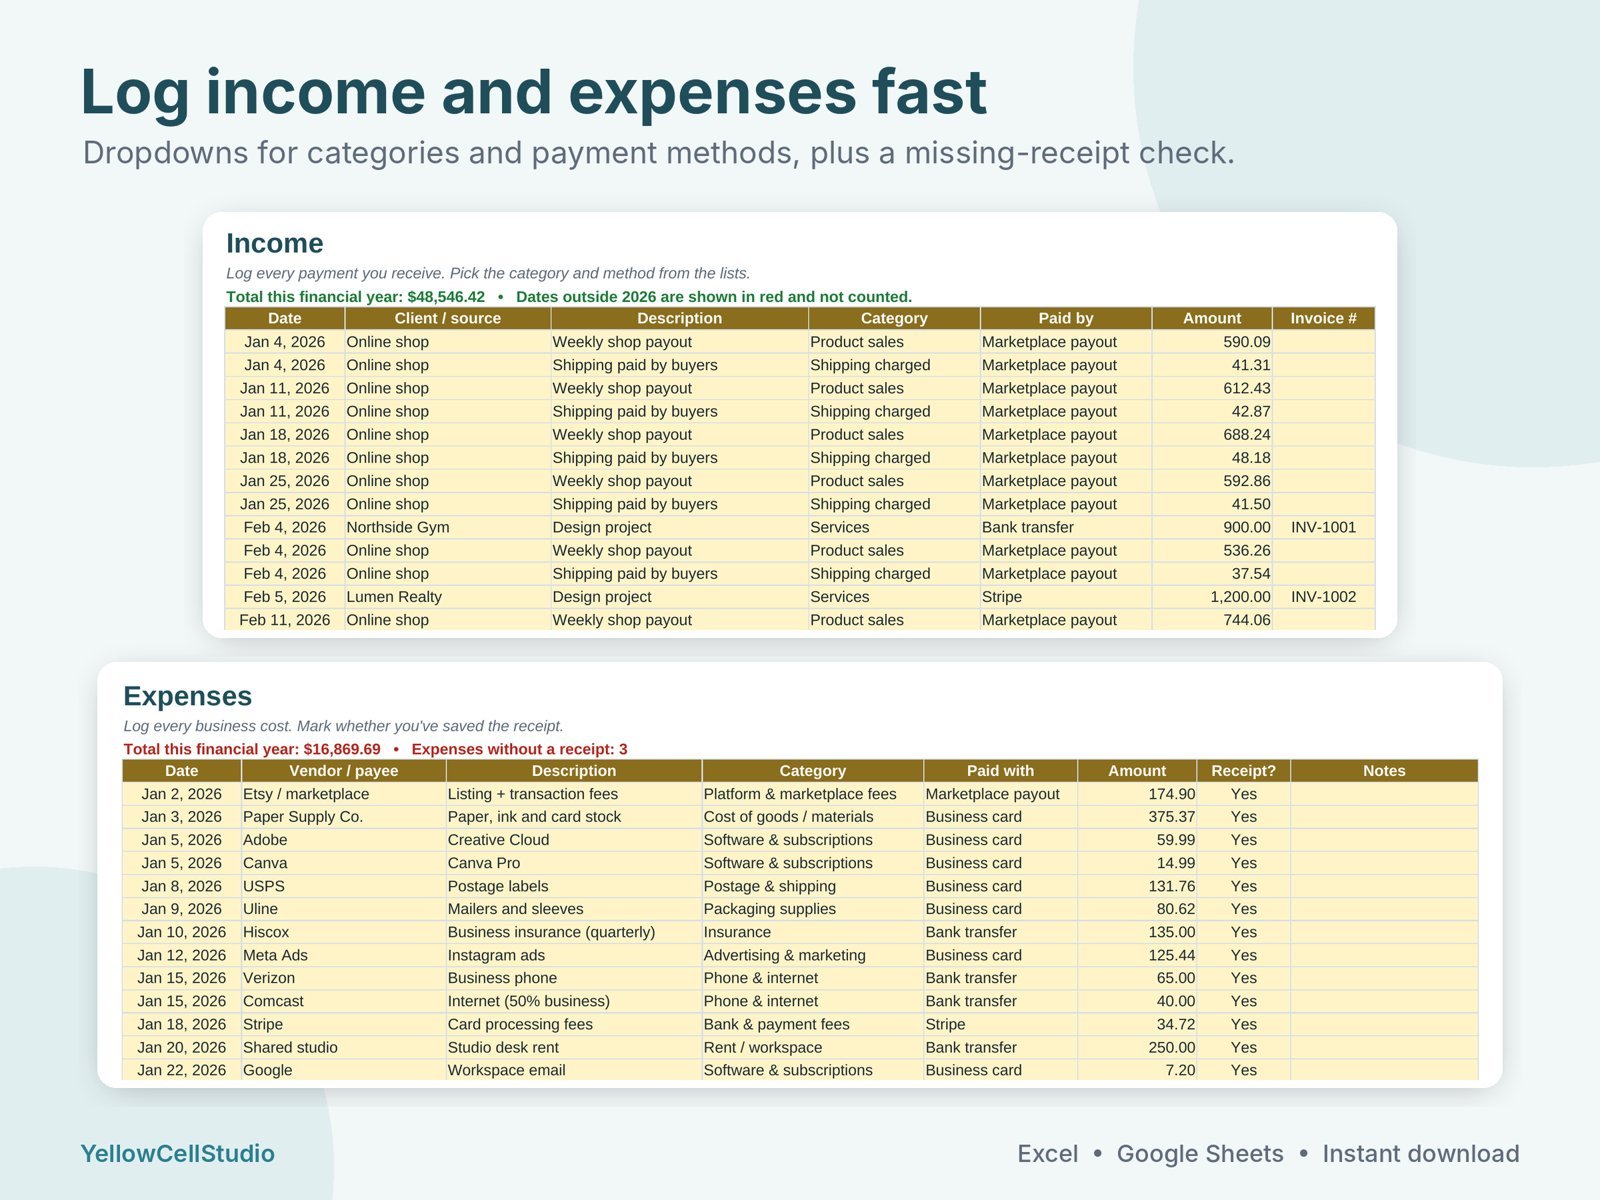
Task: Select the 'Canva Pro' description cell
Action: 574,863
